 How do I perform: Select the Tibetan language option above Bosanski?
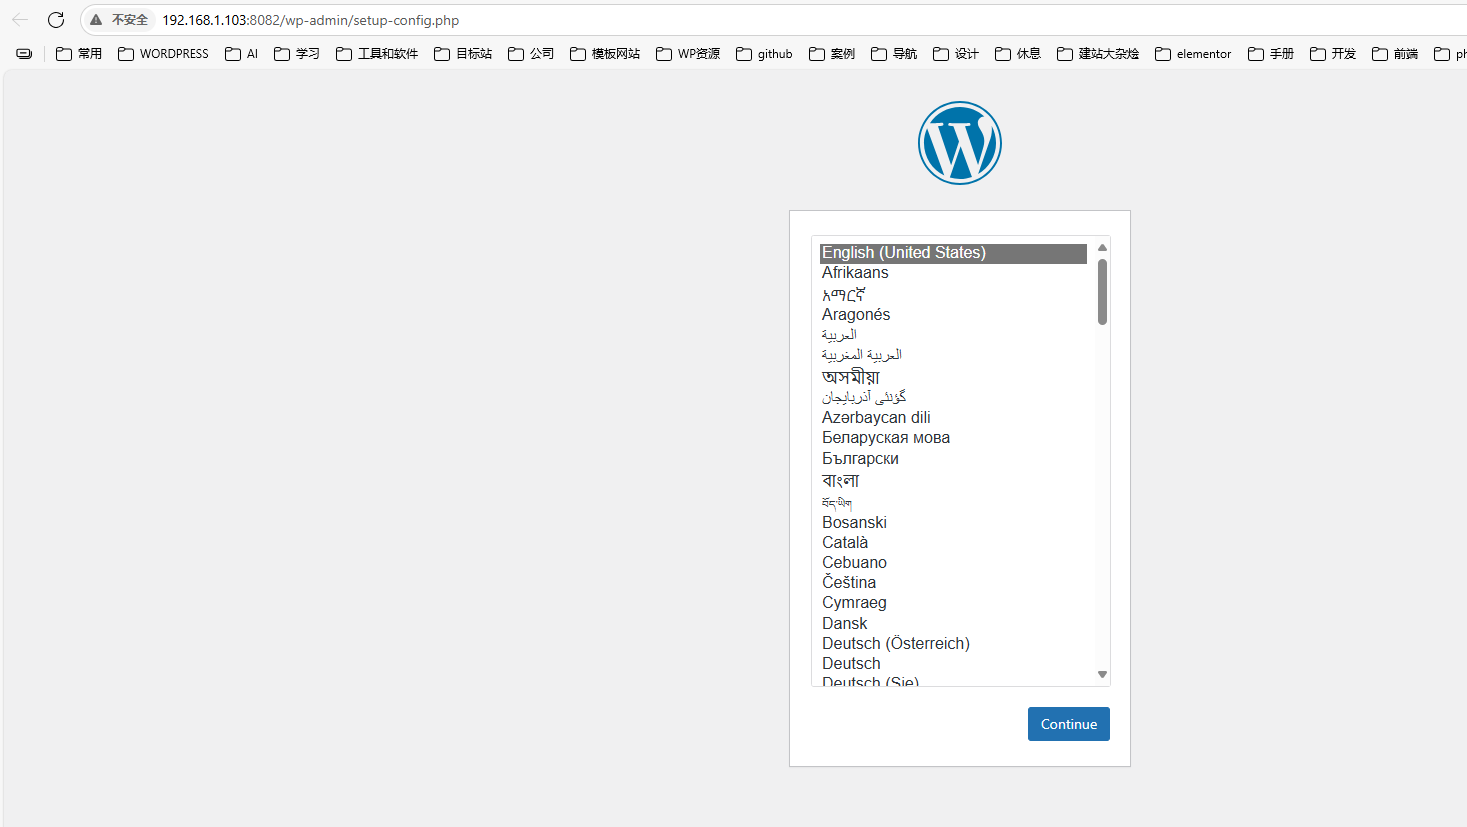[953, 502]
